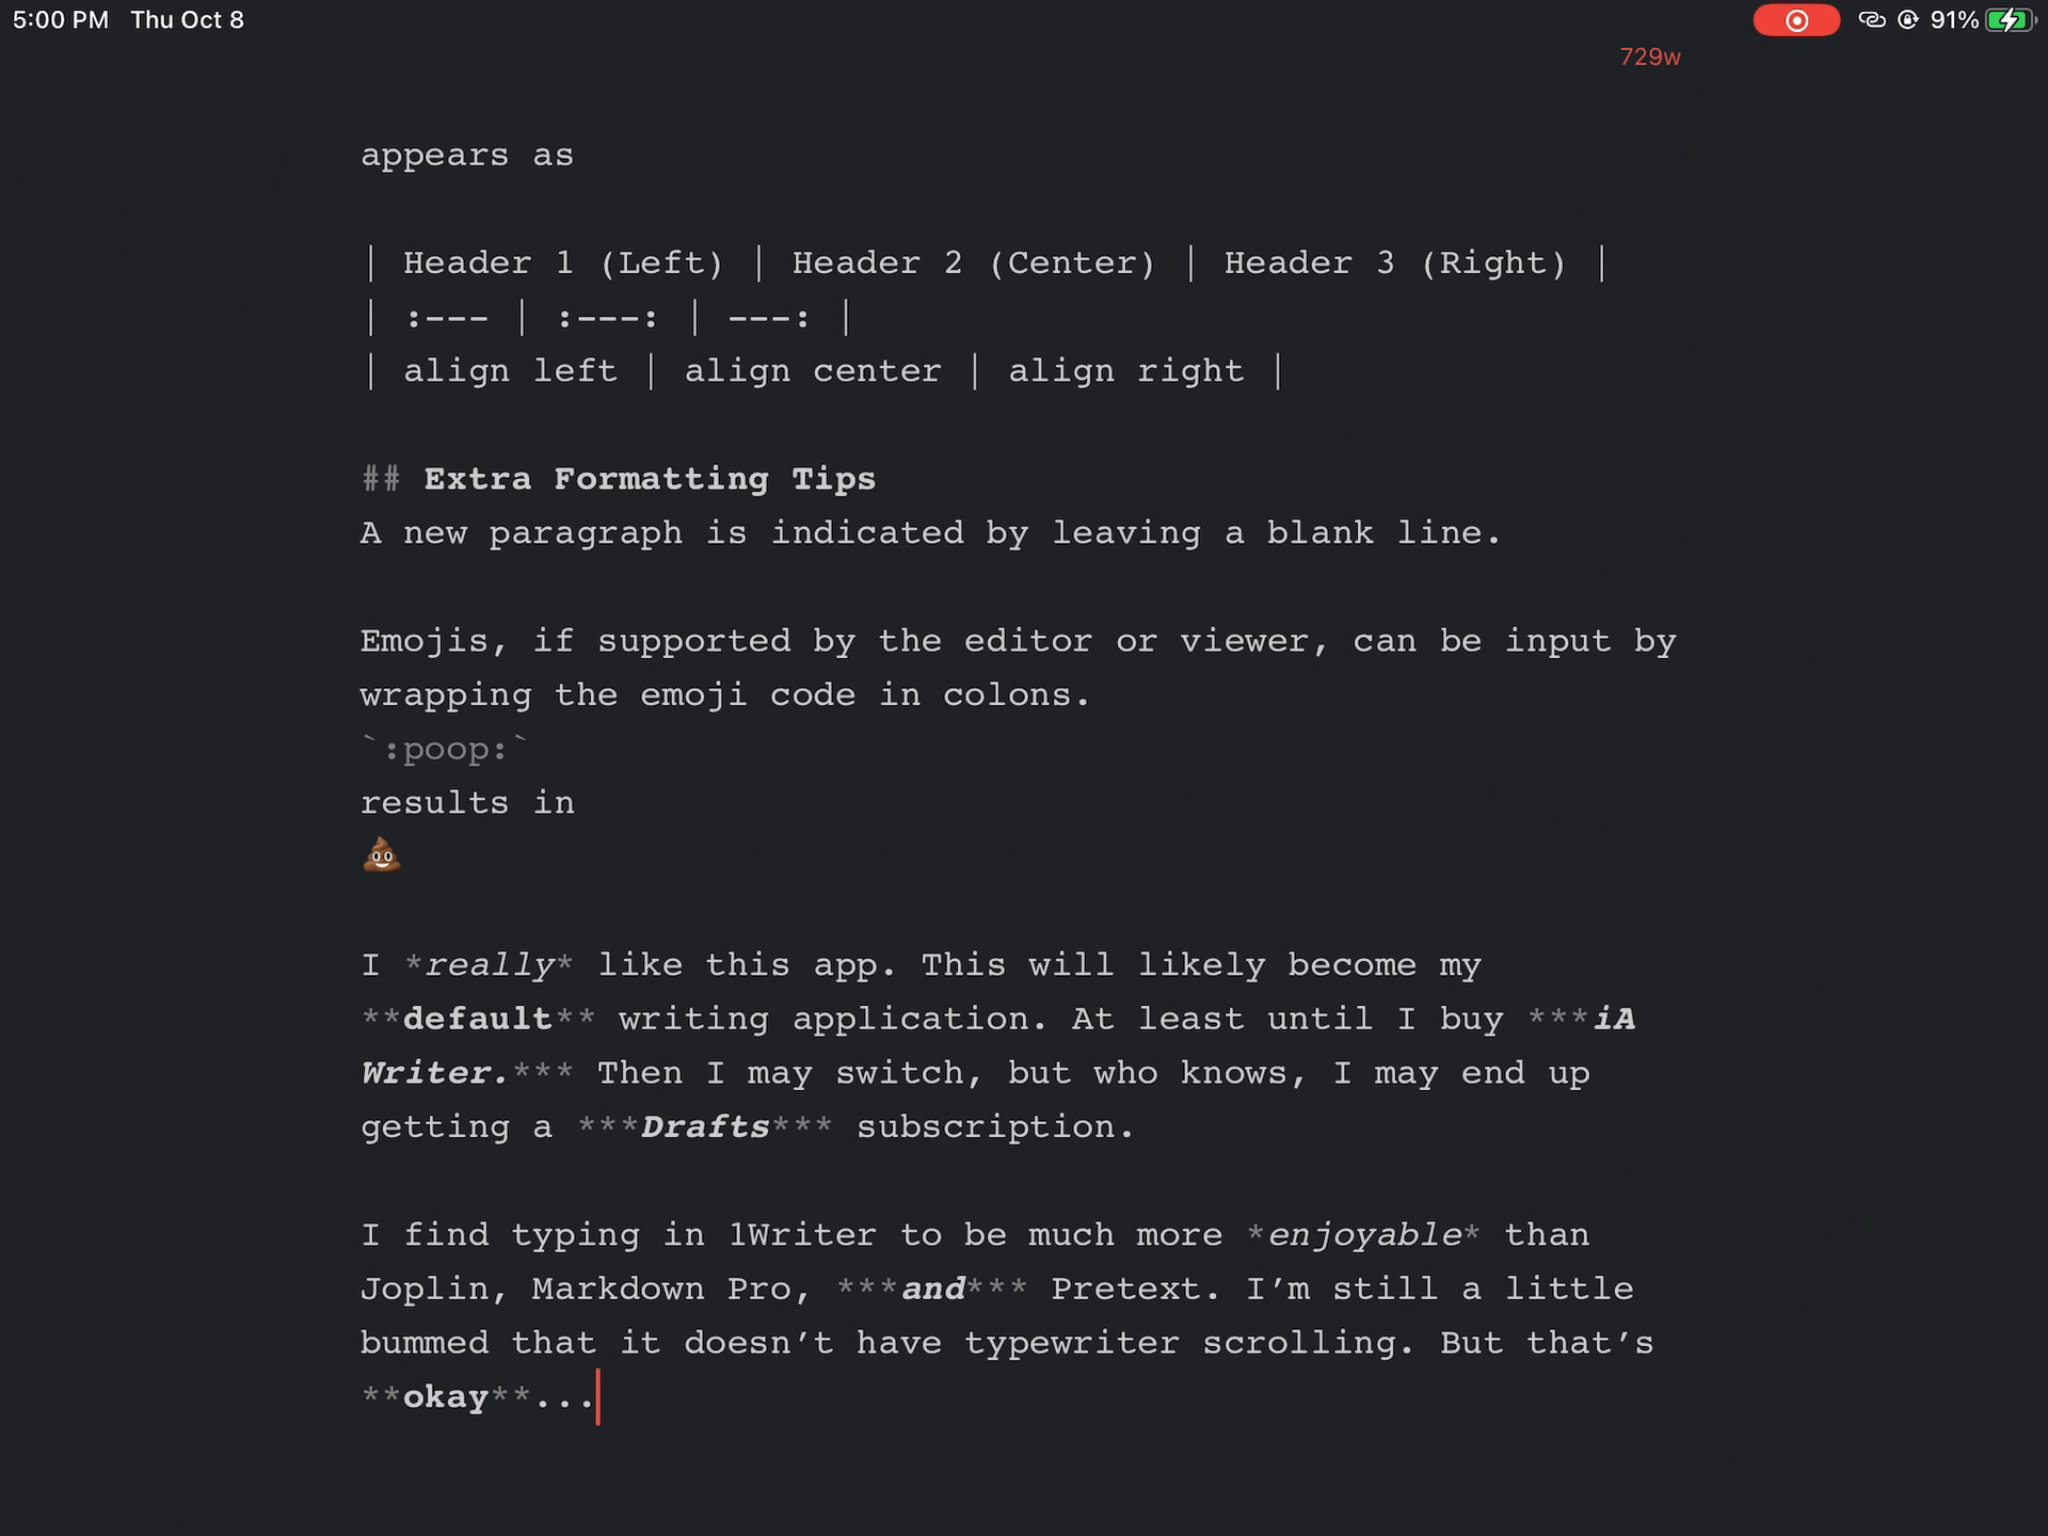Place cursor on the :poop: code snippet

tap(444, 748)
